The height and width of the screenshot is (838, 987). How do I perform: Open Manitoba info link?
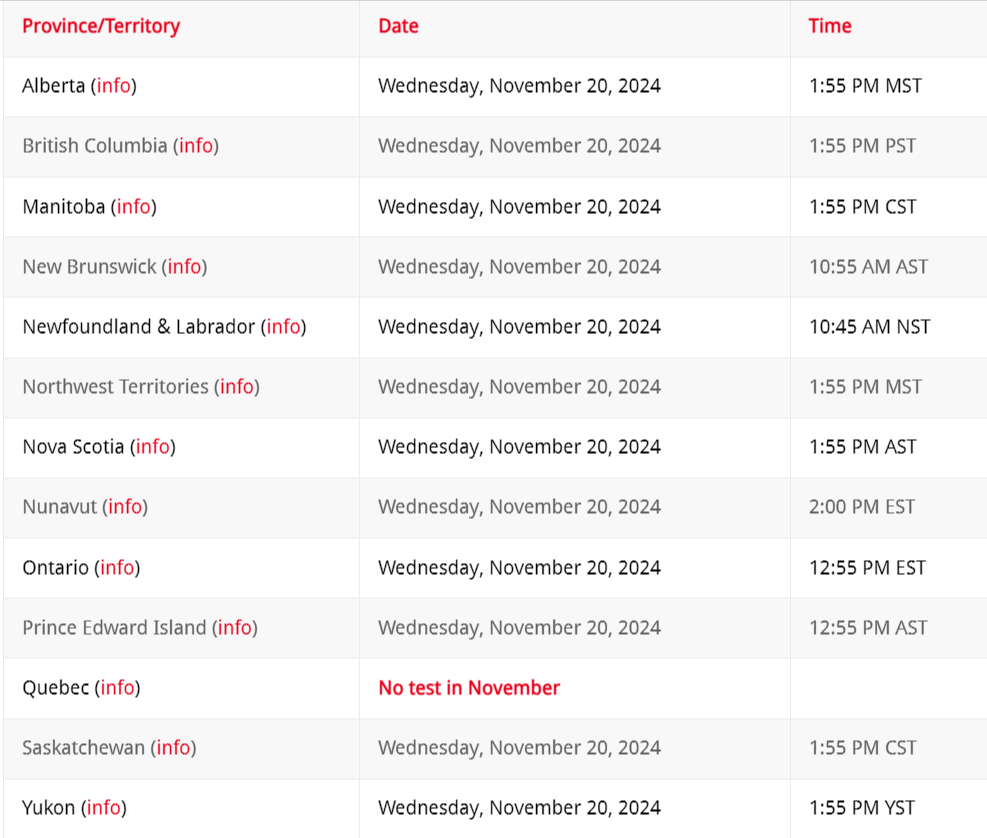pyautogui.click(x=133, y=207)
